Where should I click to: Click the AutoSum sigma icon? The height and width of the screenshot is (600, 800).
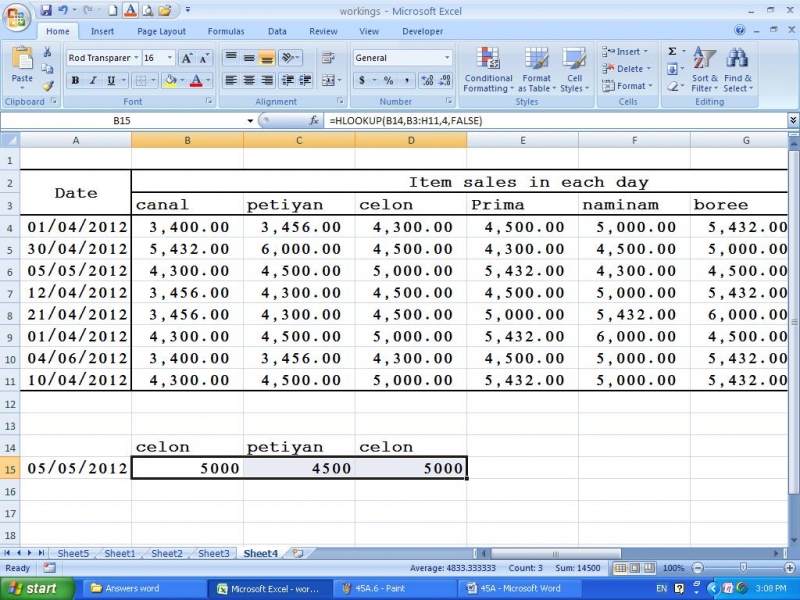[672, 52]
